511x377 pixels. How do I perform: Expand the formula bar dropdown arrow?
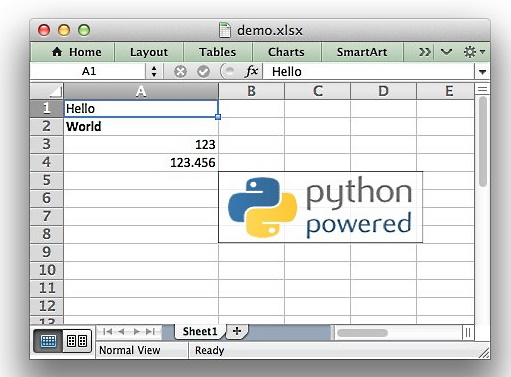pos(482,72)
